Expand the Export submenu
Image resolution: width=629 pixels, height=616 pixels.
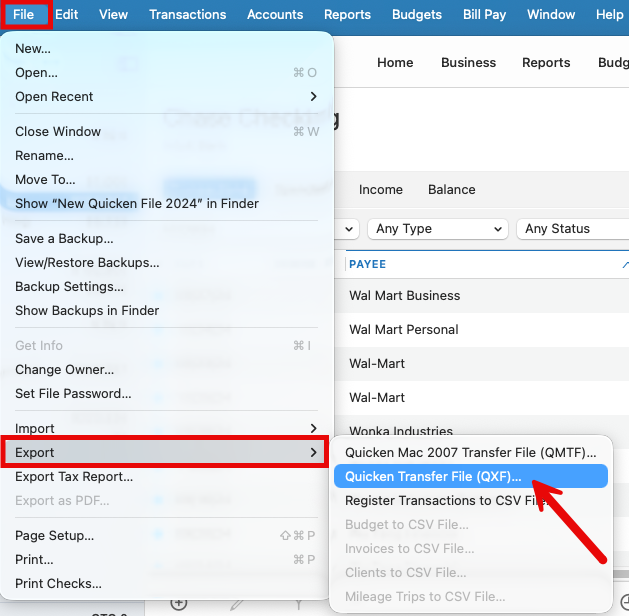[x=166, y=453]
